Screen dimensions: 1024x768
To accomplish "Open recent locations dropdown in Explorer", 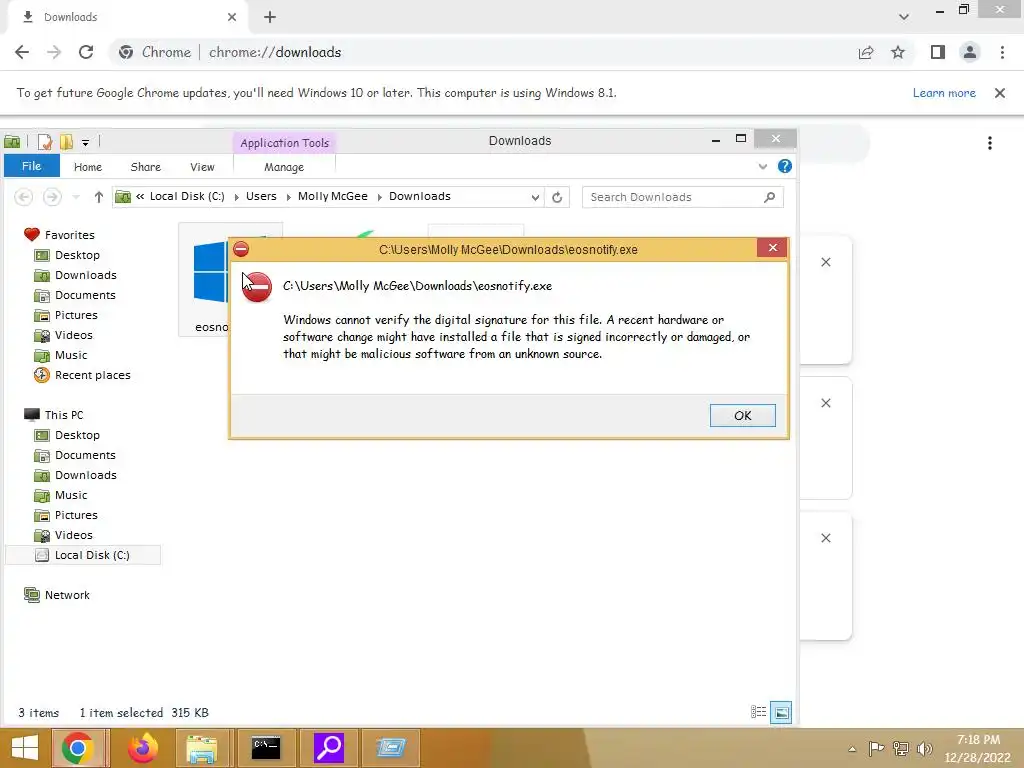I will [x=76, y=197].
